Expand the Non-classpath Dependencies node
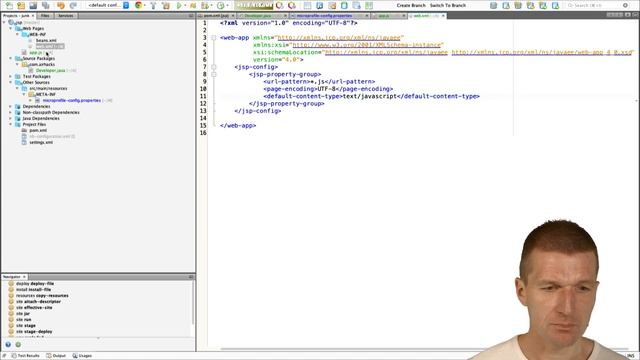The width and height of the screenshot is (640, 360). tap(11, 112)
